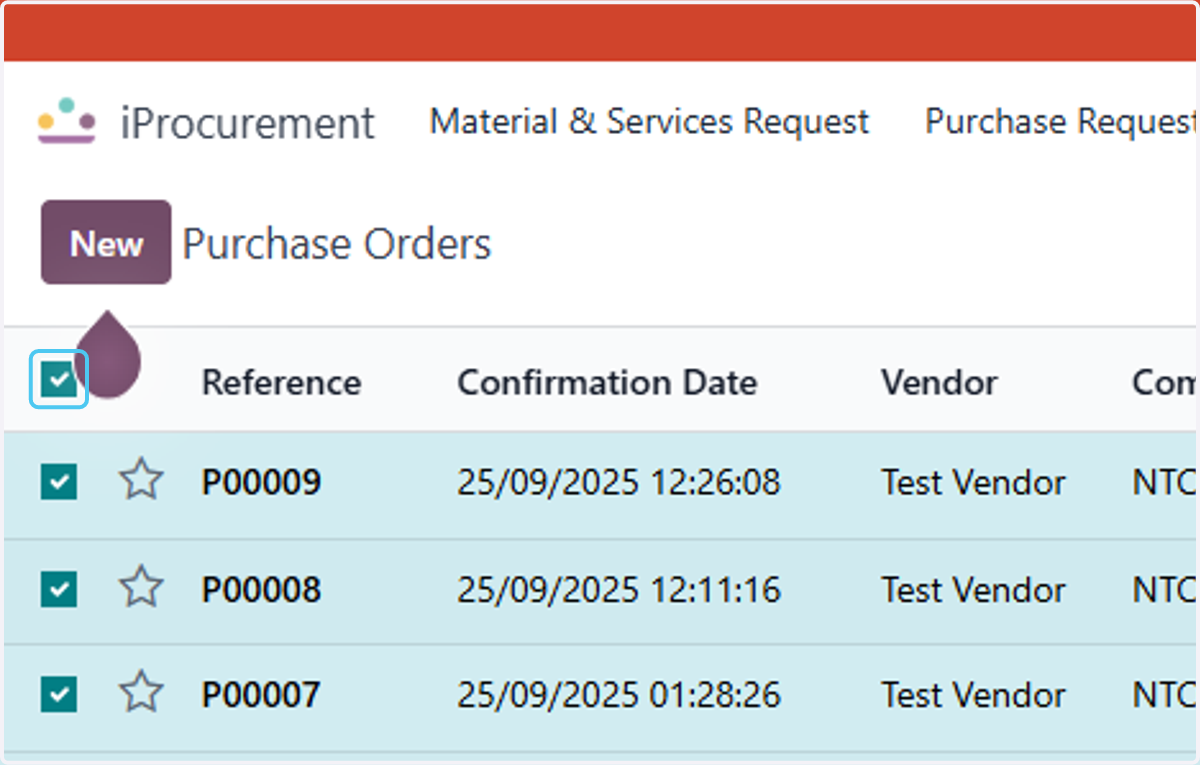
Task: Open the Material & Services Request menu
Action: tap(649, 122)
